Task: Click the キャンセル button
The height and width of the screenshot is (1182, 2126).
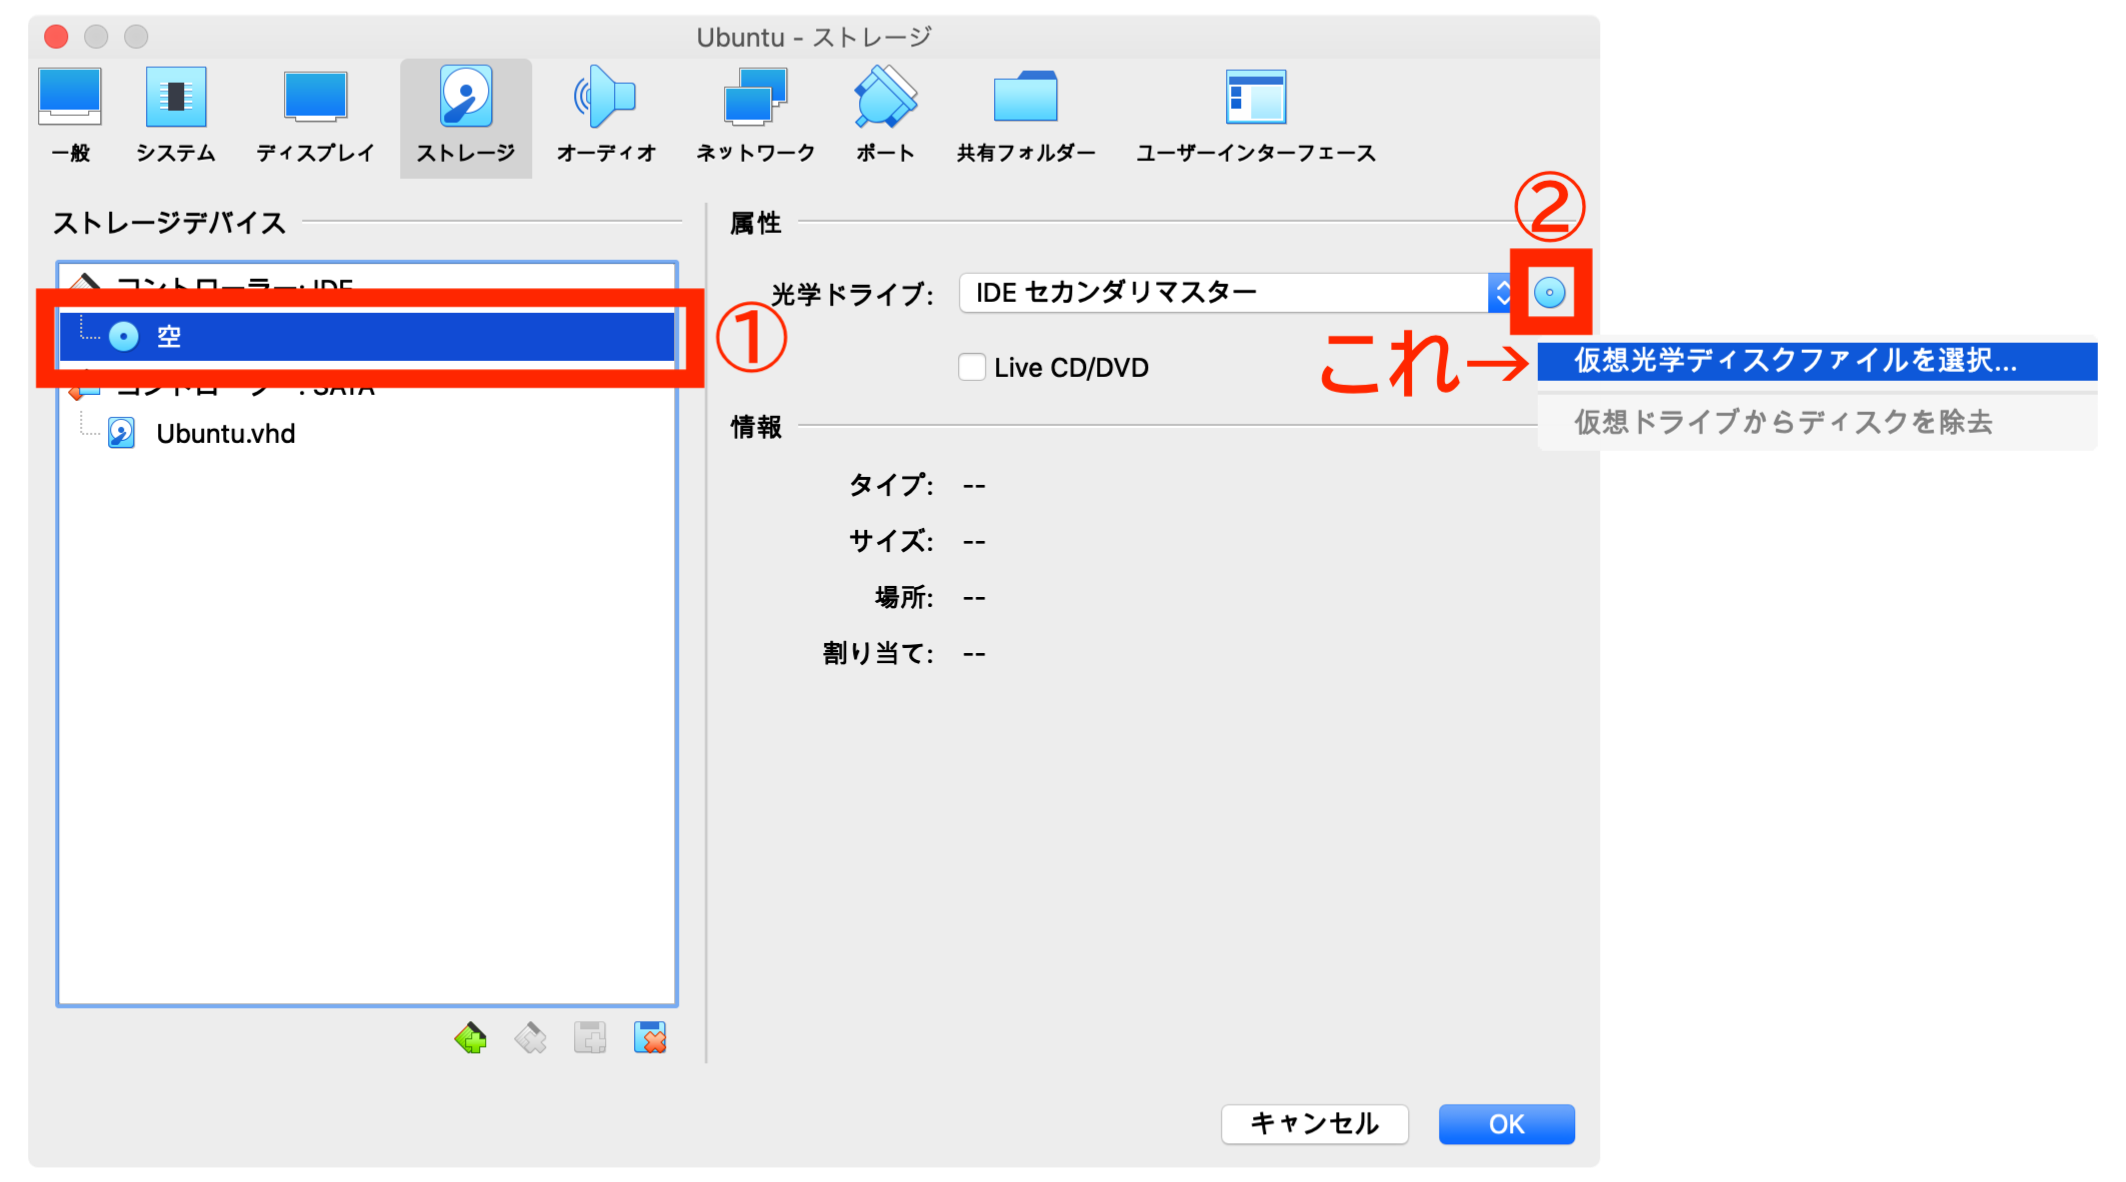Action: (1315, 1124)
